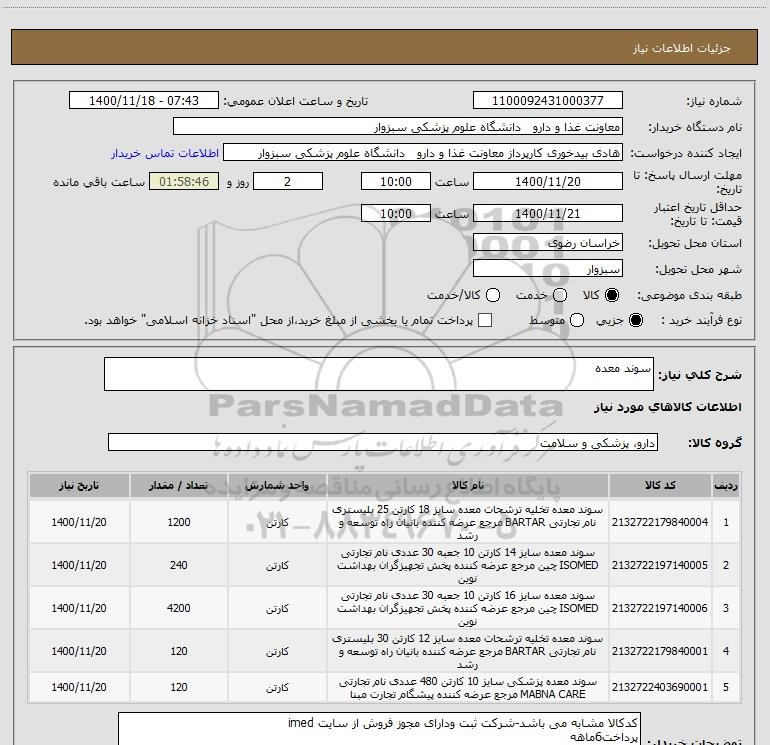
Task: Select the کالا/خدمت radio button
Action: [493, 295]
